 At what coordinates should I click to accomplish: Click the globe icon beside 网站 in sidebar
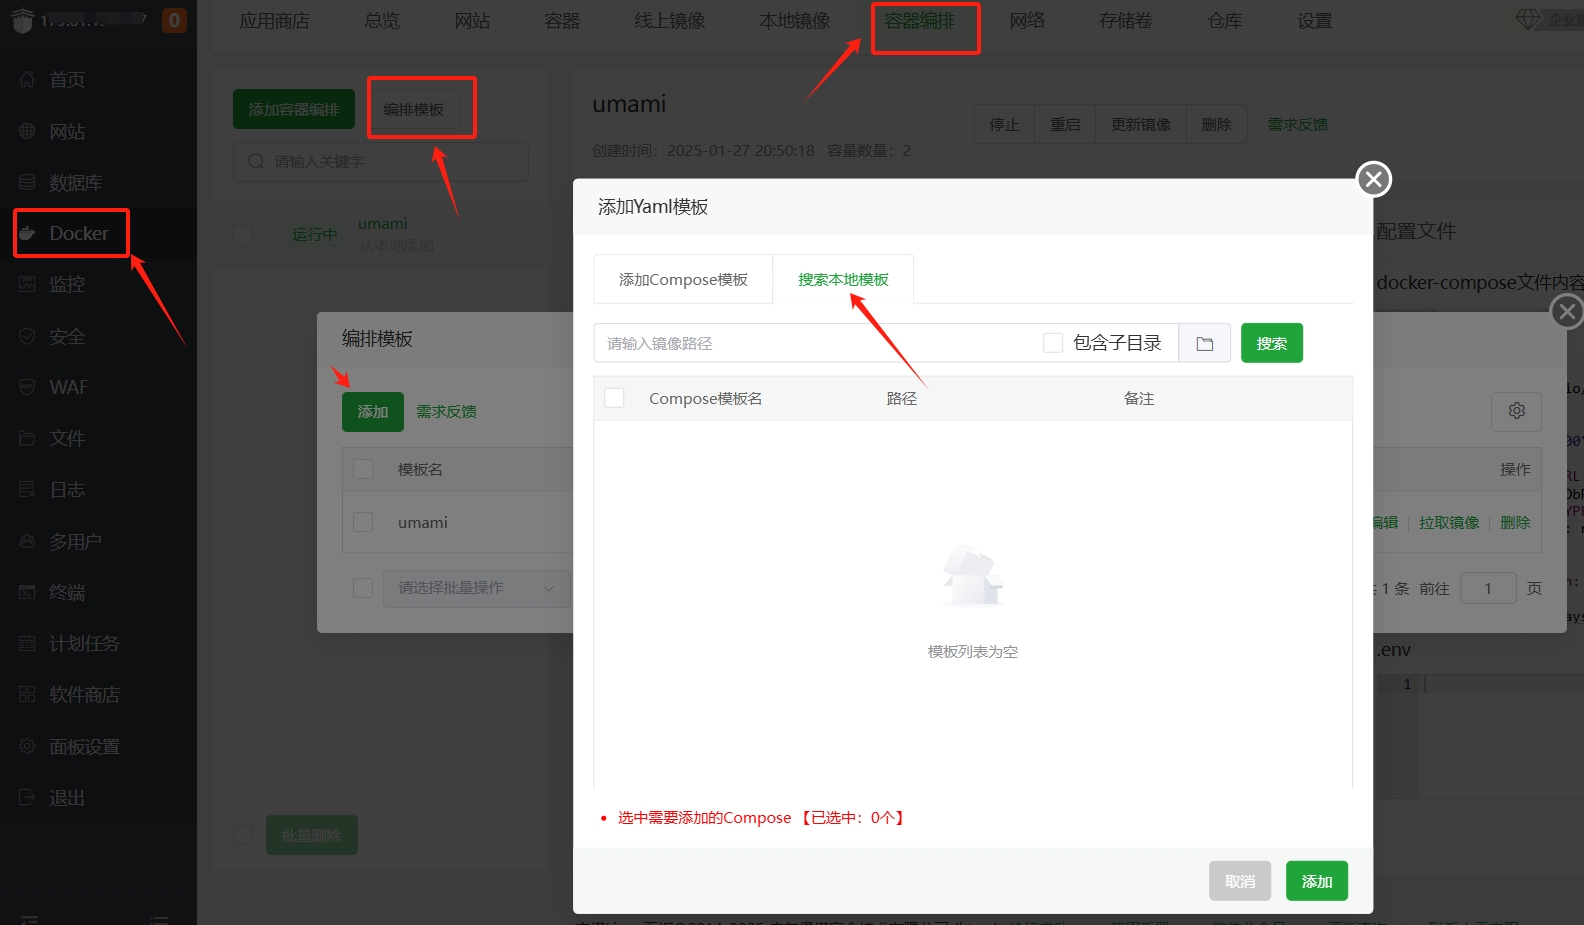tap(27, 131)
